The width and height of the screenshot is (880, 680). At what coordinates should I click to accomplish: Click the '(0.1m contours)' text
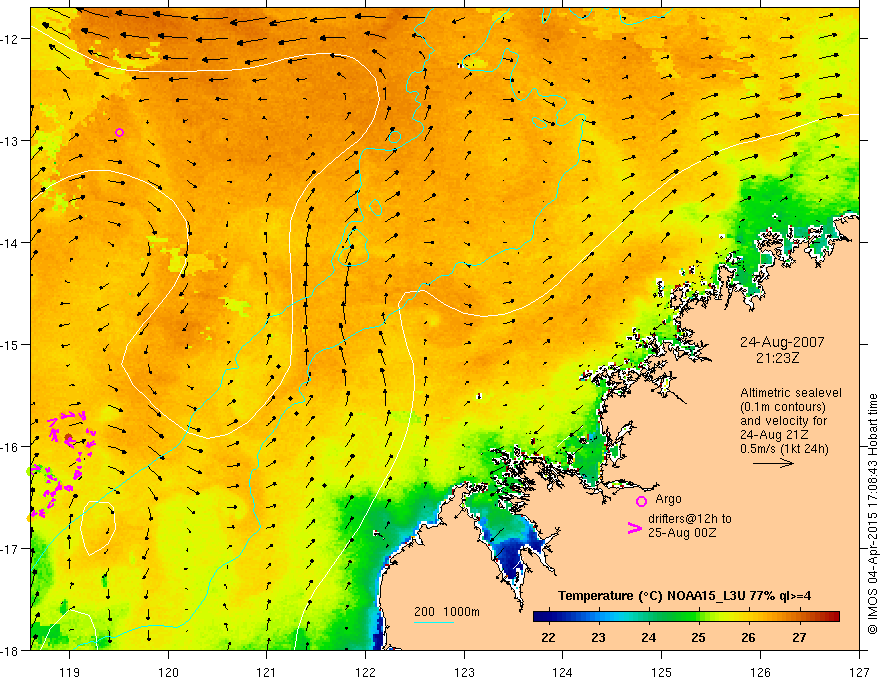click(783, 407)
